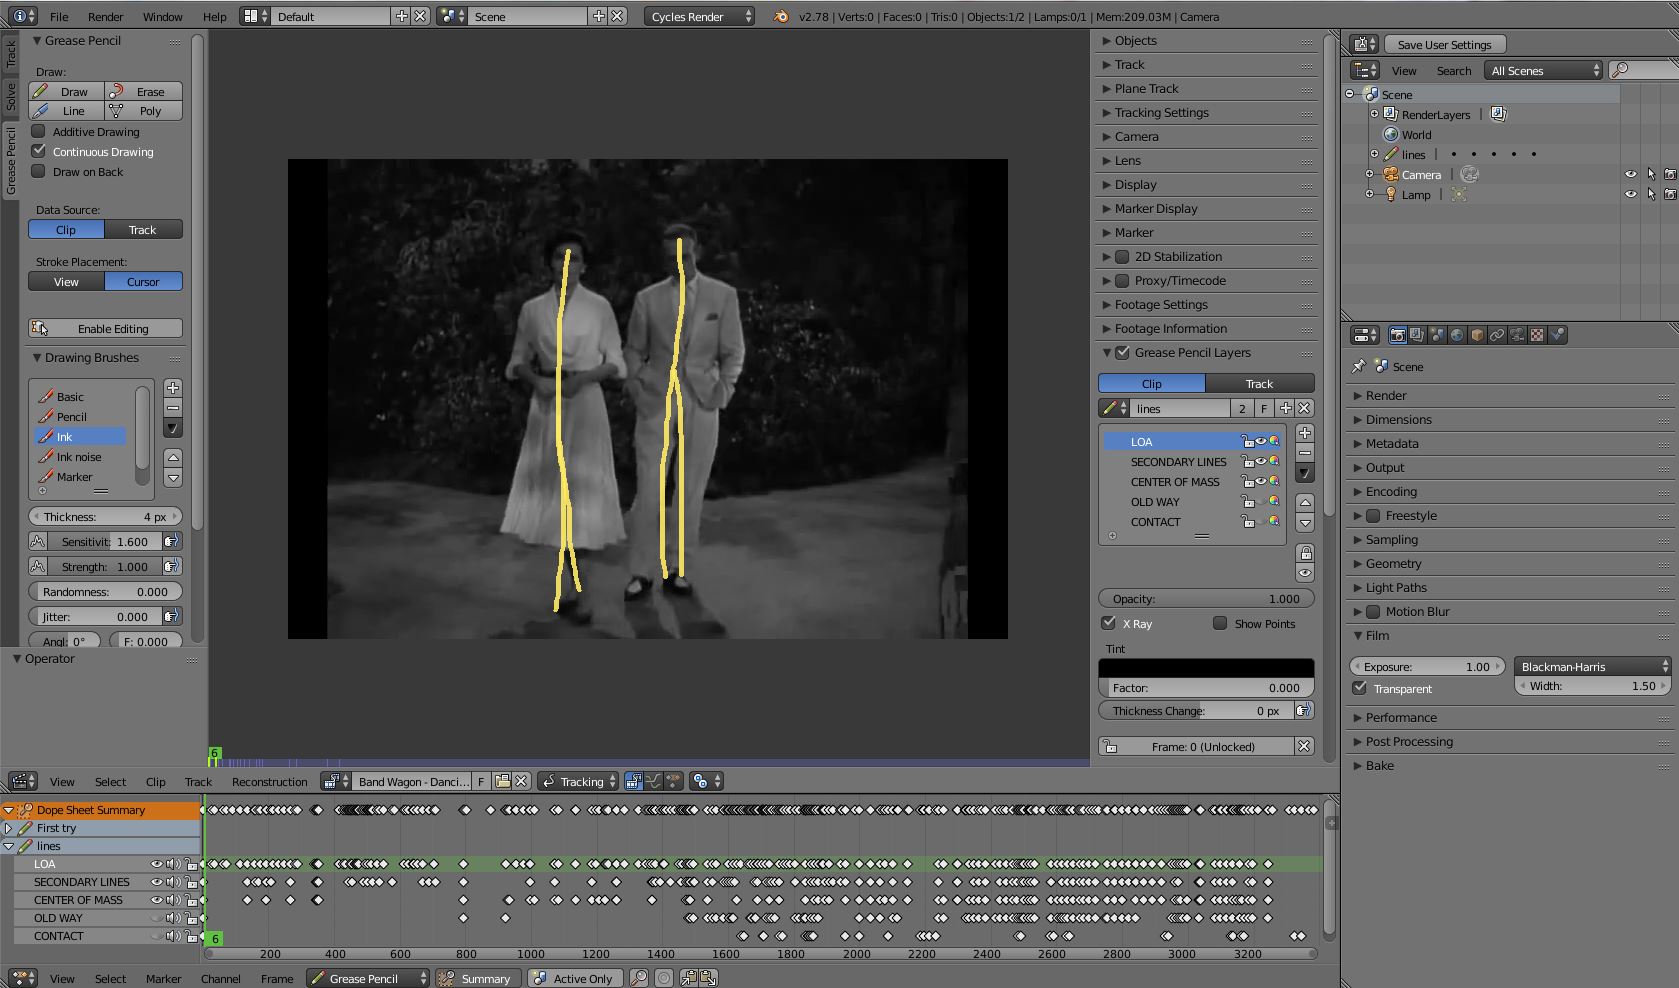Move the active layer down
The width and height of the screenshot is (1679, 988).
pos(1305,523)
